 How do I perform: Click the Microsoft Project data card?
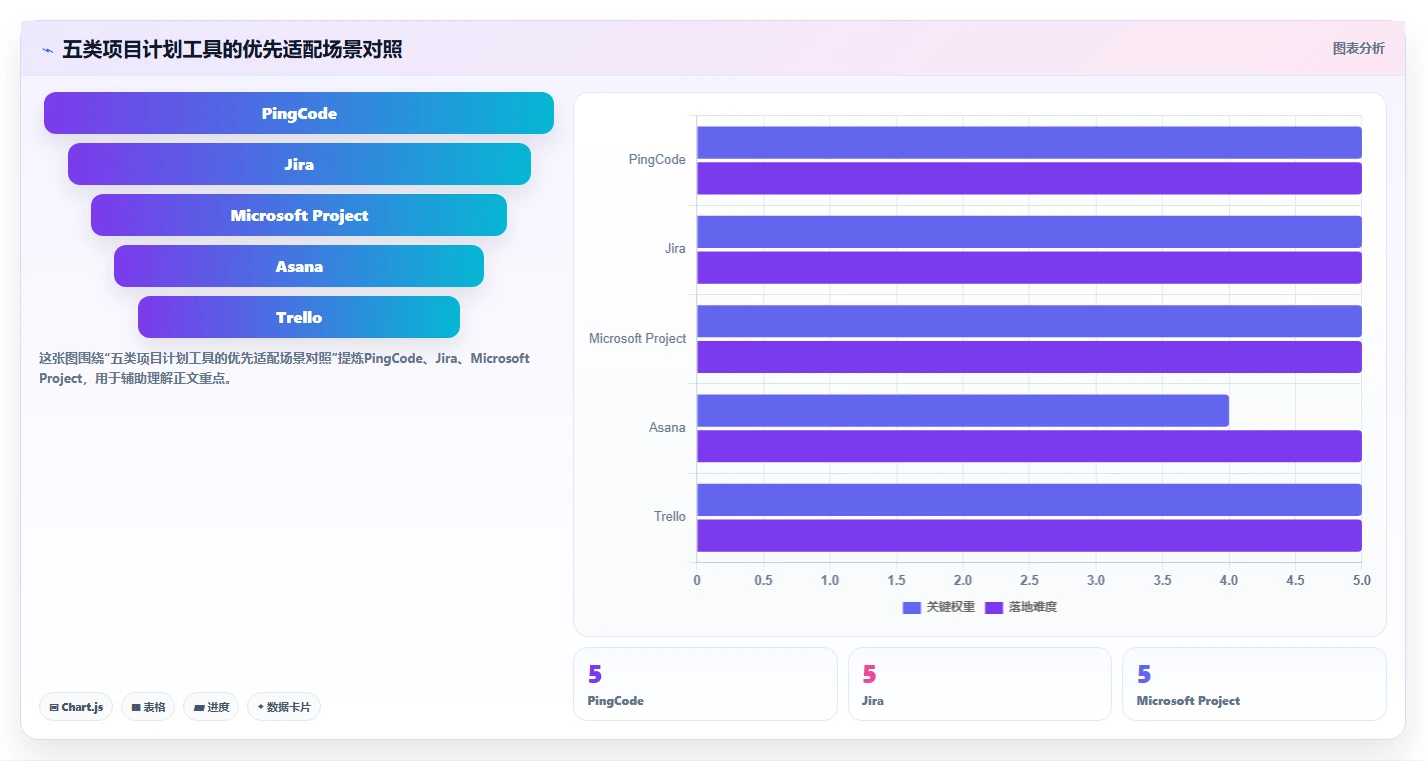(1254, 684)
